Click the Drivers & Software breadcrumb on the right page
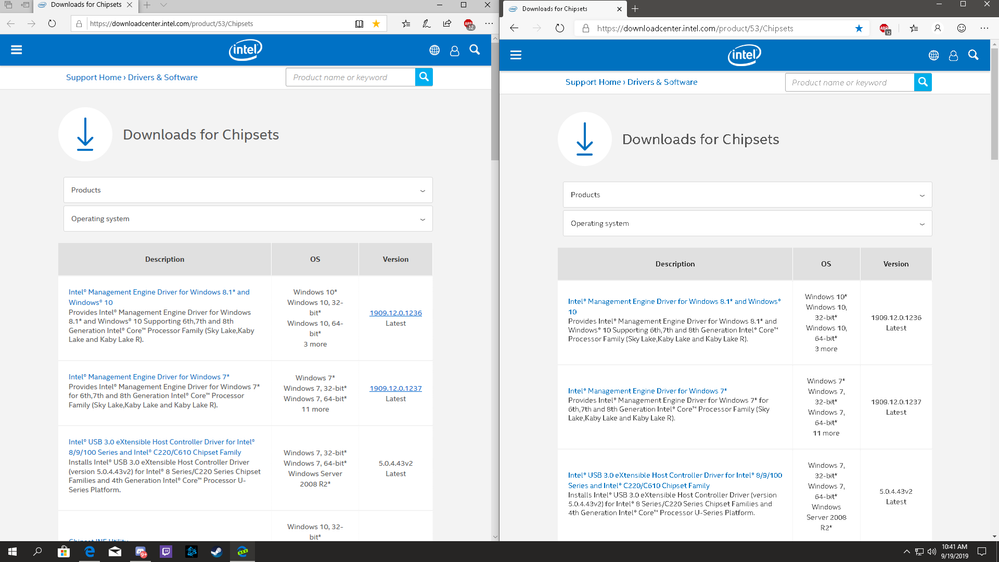 (x=662, y=82)
